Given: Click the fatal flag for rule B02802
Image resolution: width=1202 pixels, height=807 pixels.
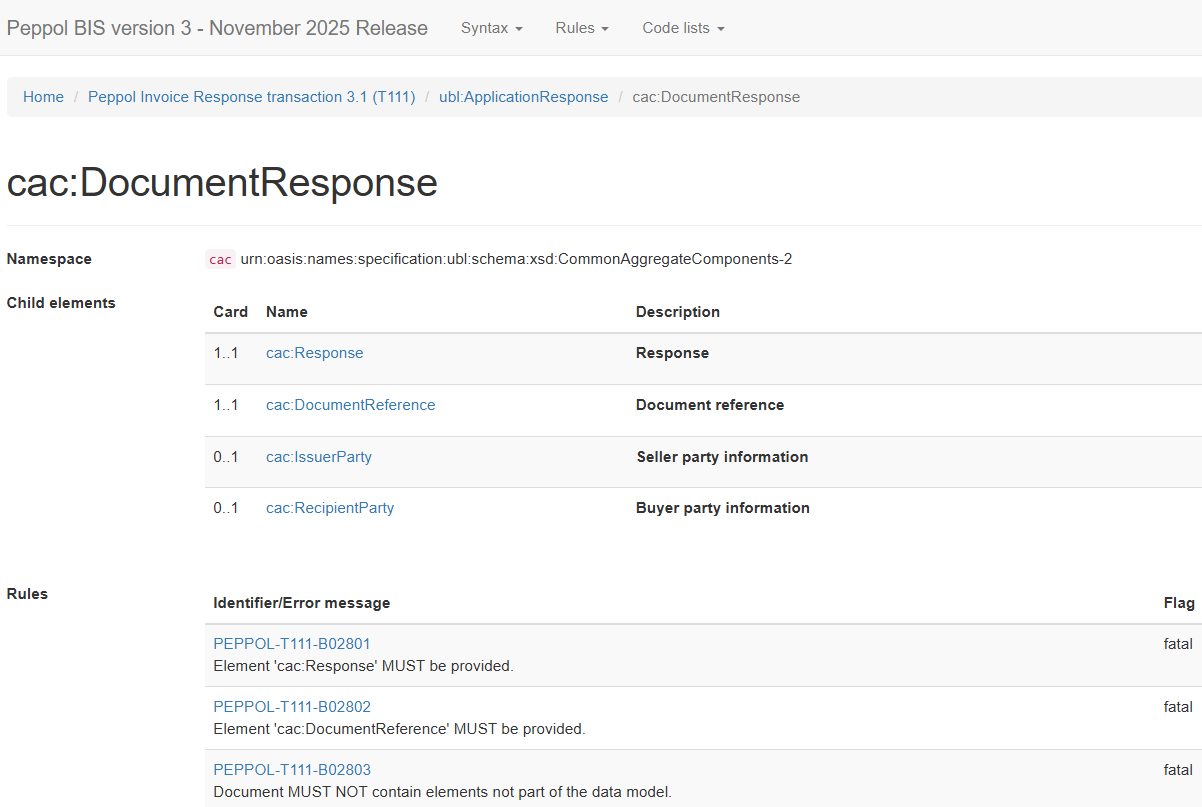Looking at the screenshot, I should click(x=1178, y=707).
